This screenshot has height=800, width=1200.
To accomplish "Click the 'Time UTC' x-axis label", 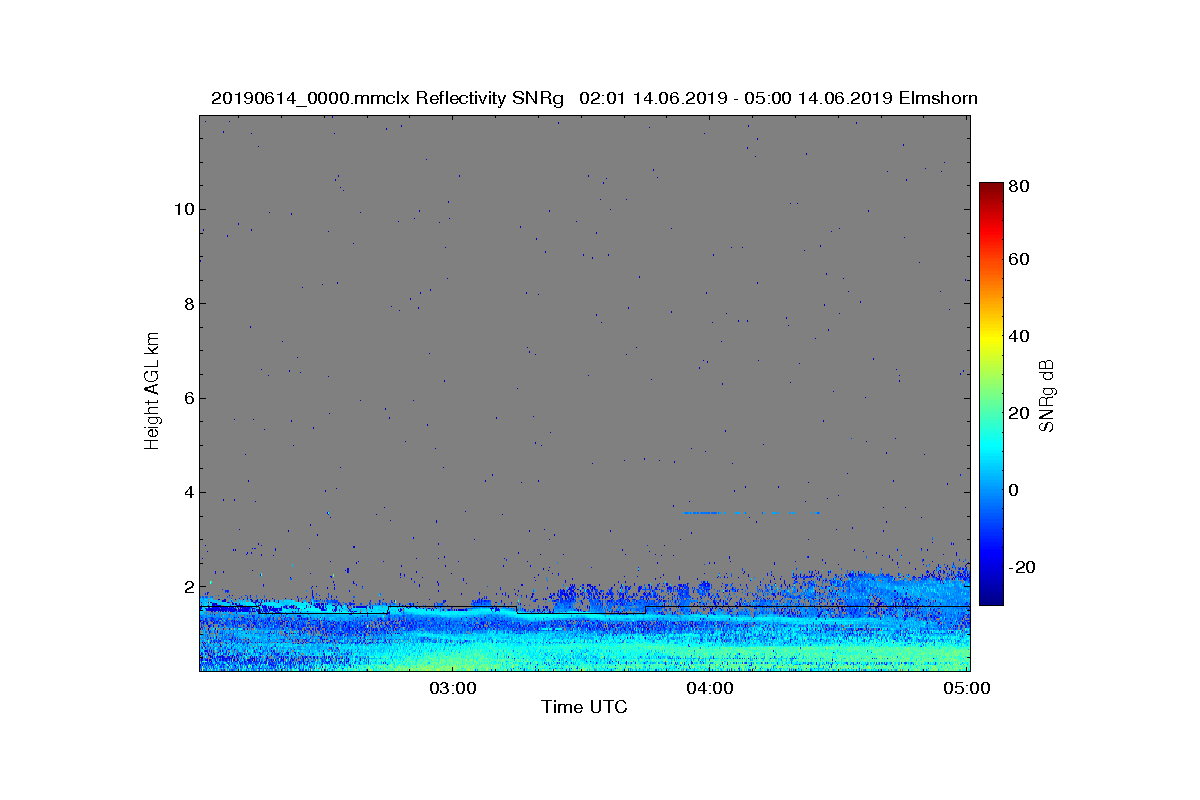I will (585, 707).
